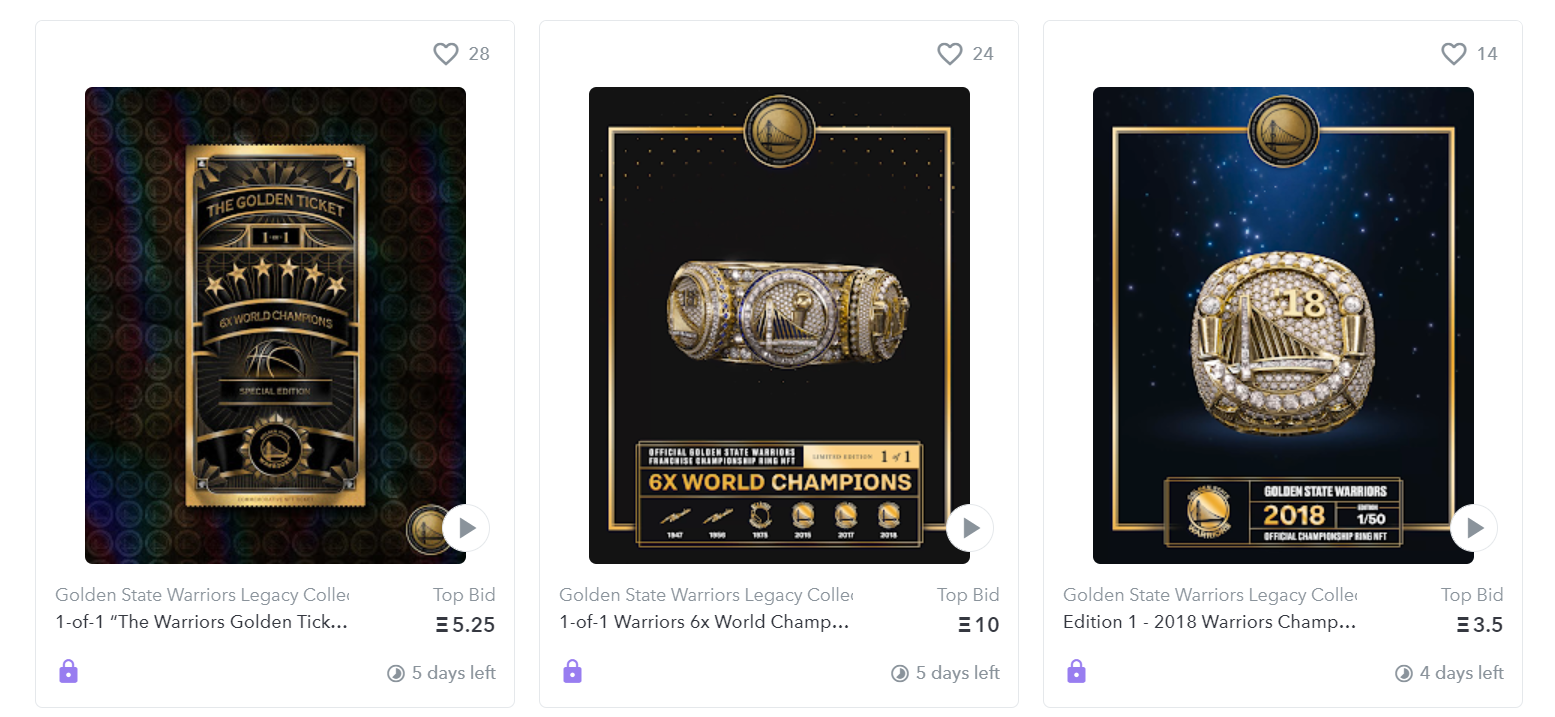Image resolution: width=1555 pixels, height=717 pixels.
Task: Open the Edition 1 - 2018 Warriors Champ… title
Action: pyautogui.click(x=1209, y=622)
